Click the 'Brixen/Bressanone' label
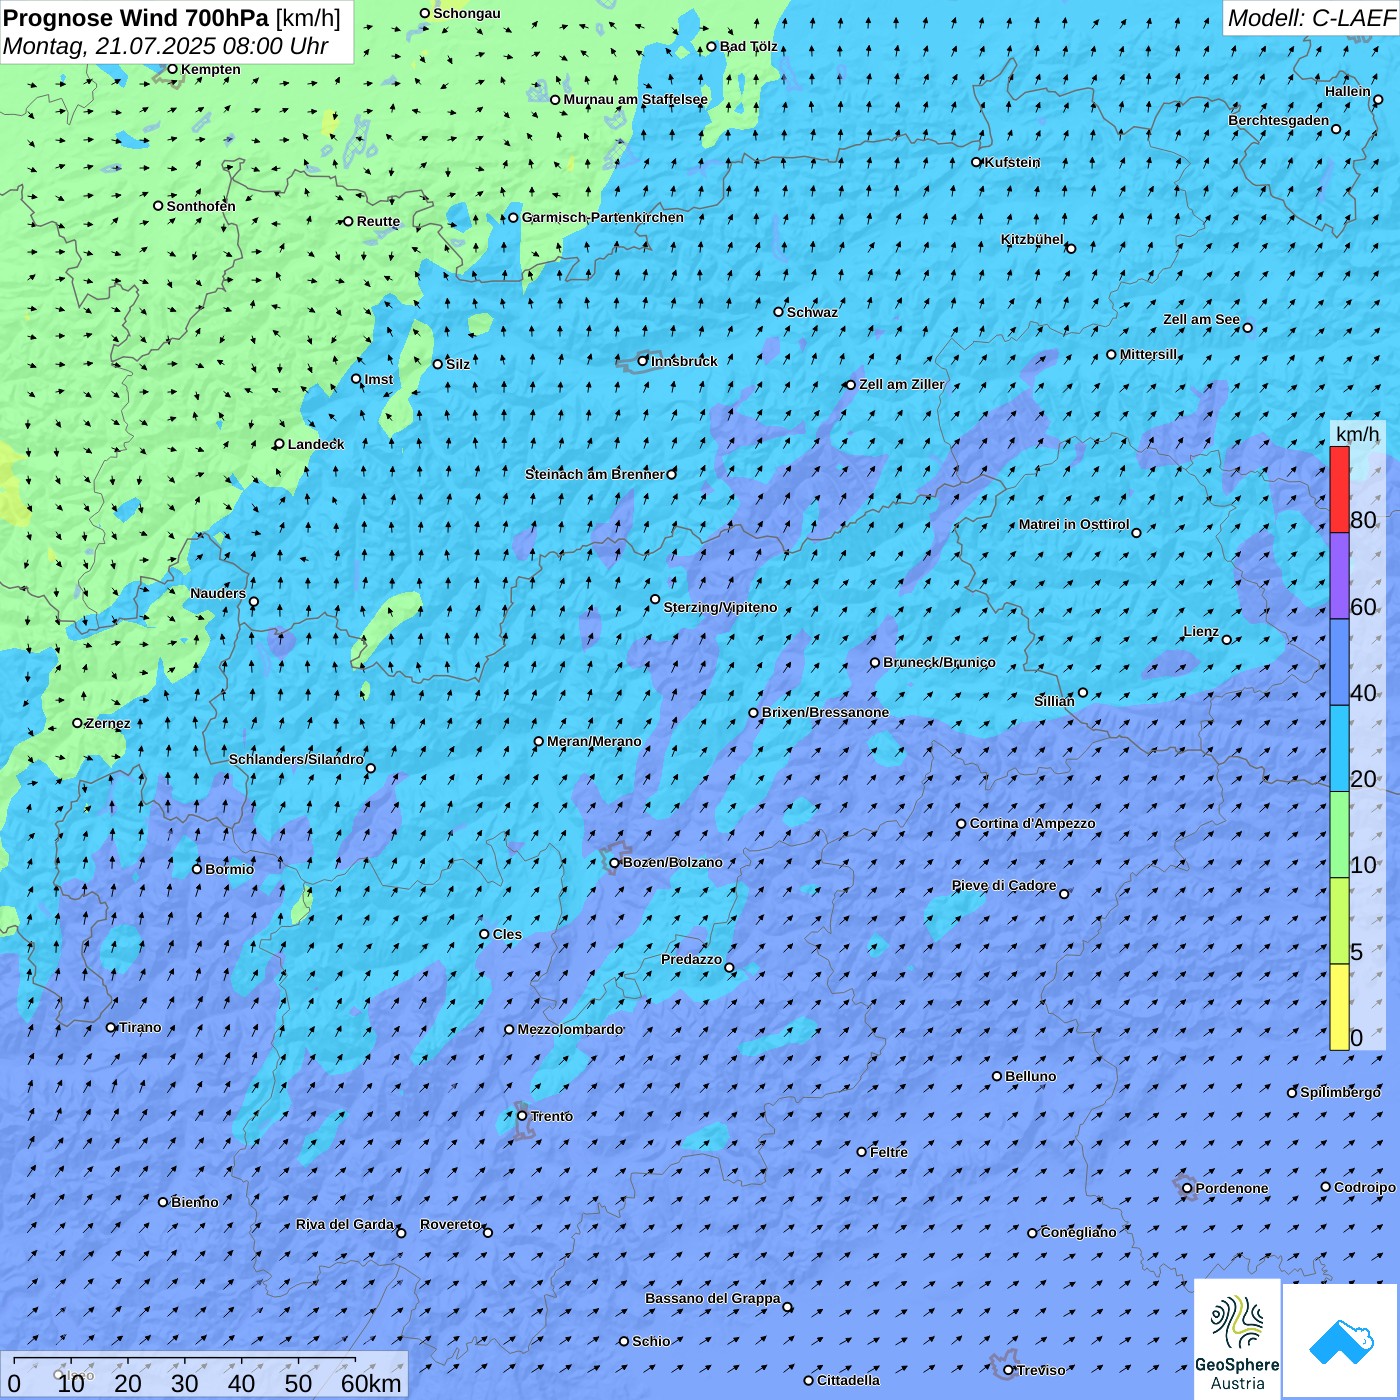 826,712
